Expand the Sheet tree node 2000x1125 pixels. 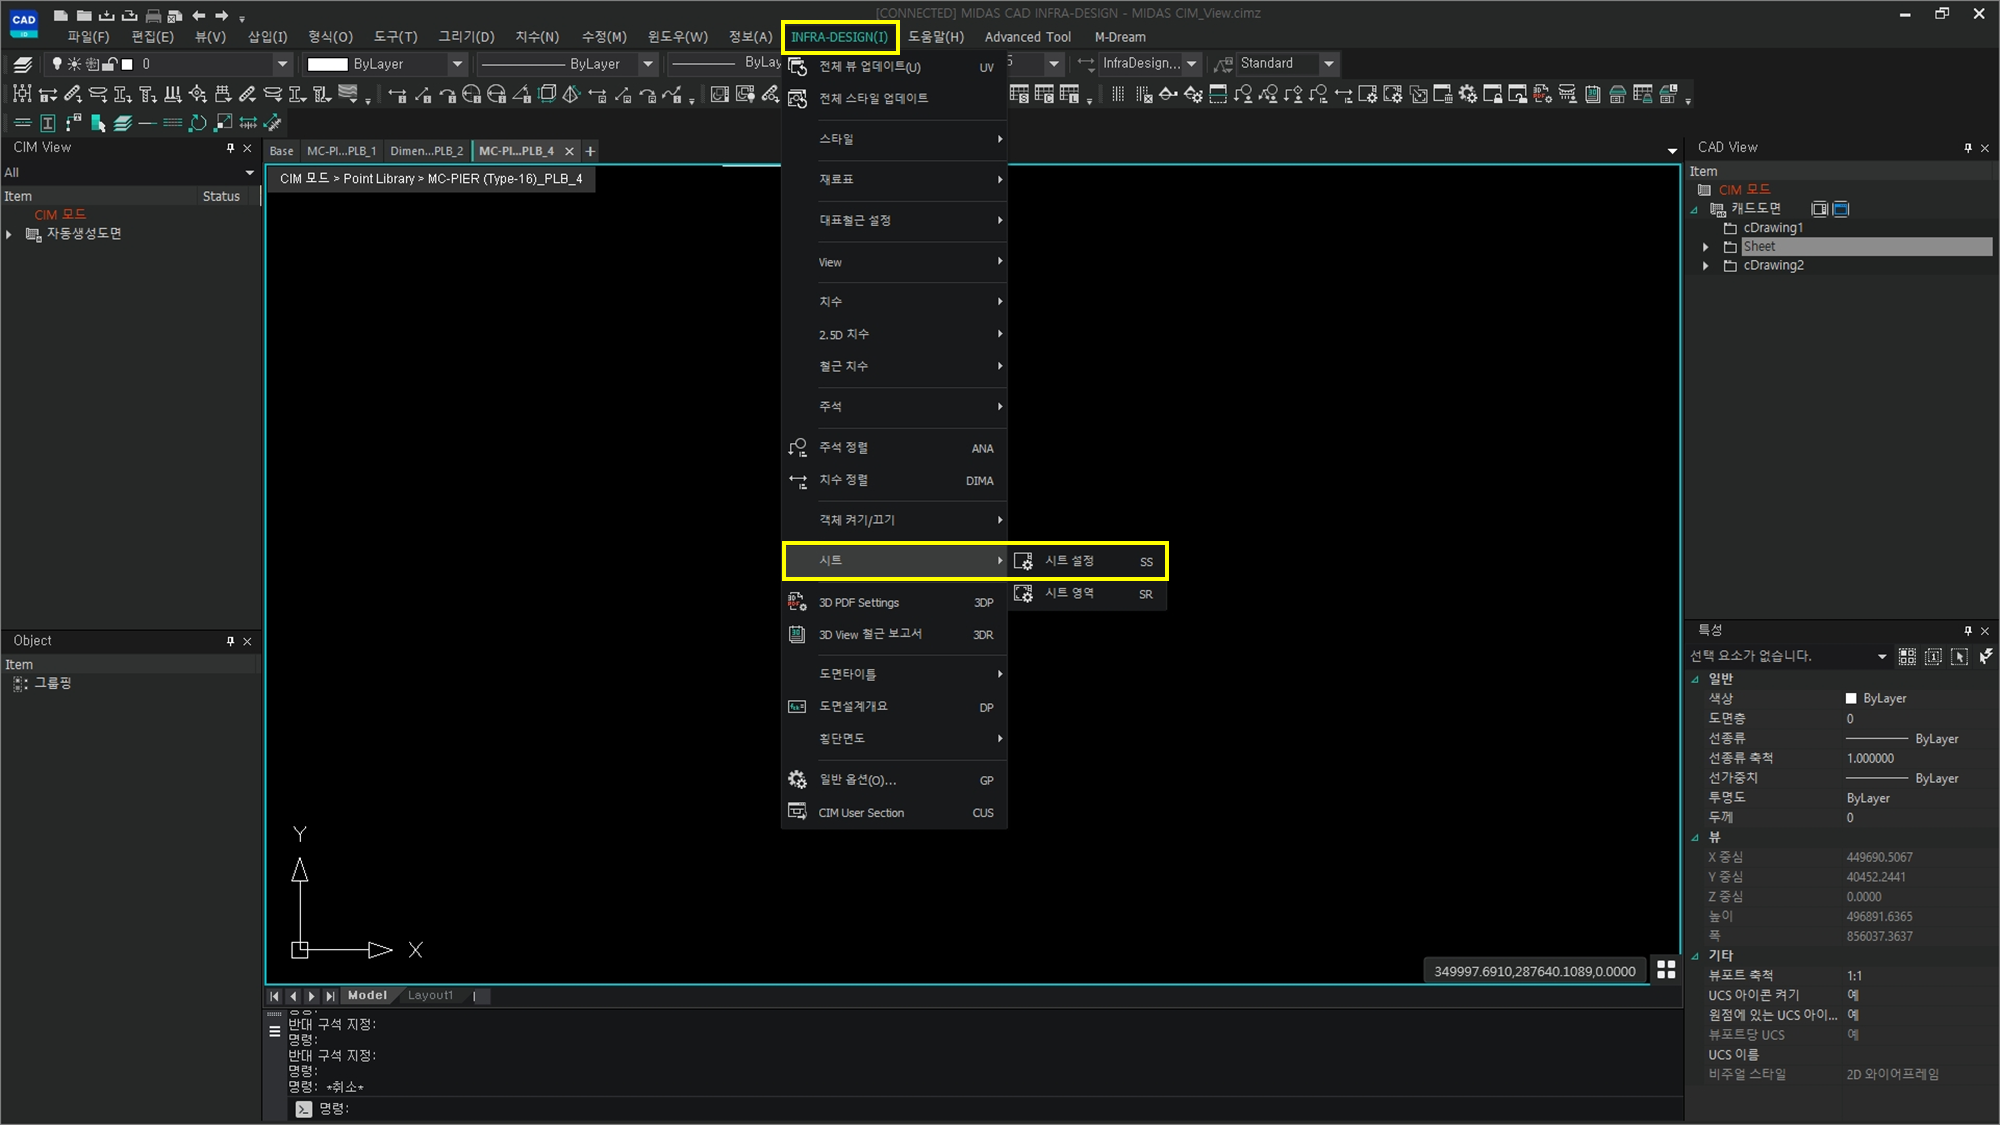click(1706, 247)
